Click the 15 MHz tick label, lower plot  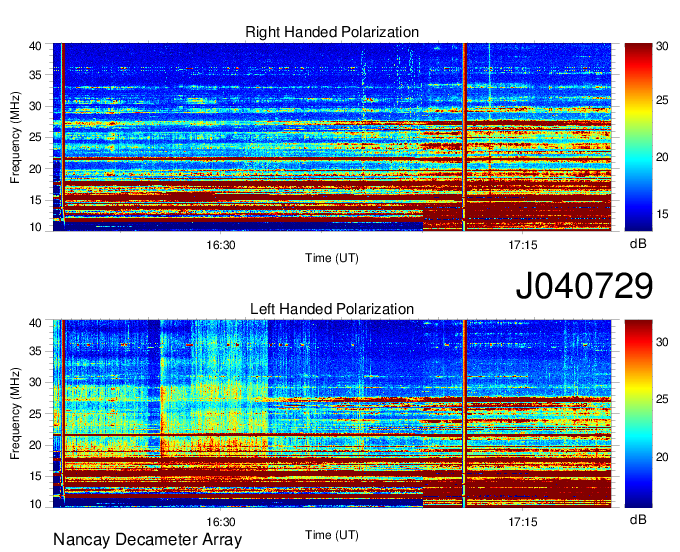pos(35,477)
